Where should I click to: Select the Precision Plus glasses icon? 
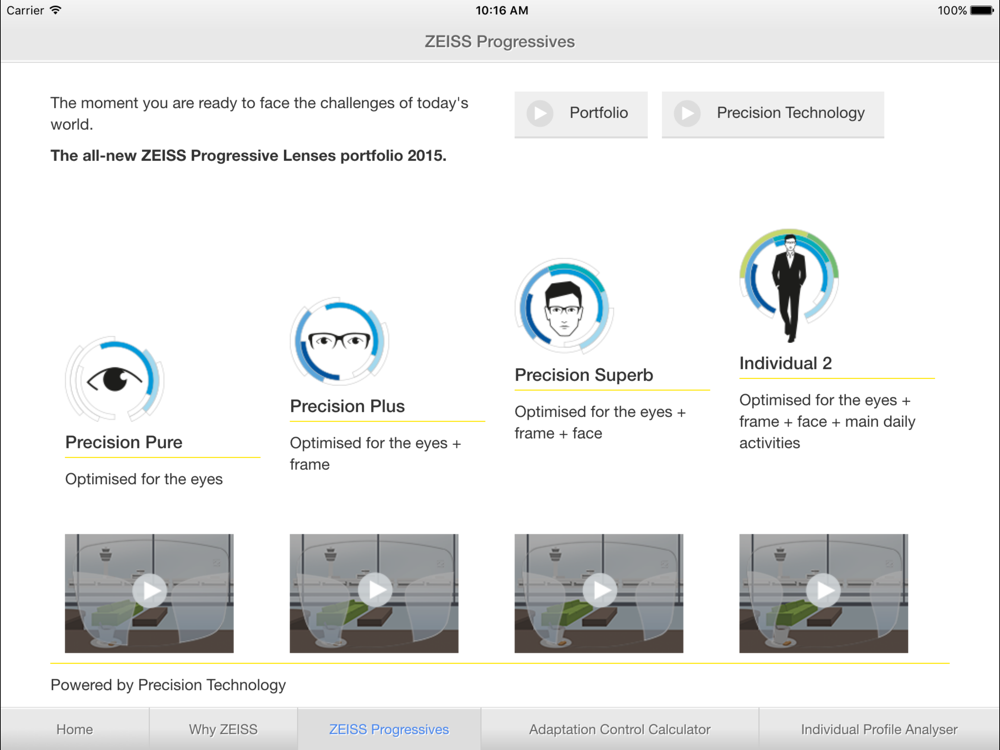[x=339, y=341]
